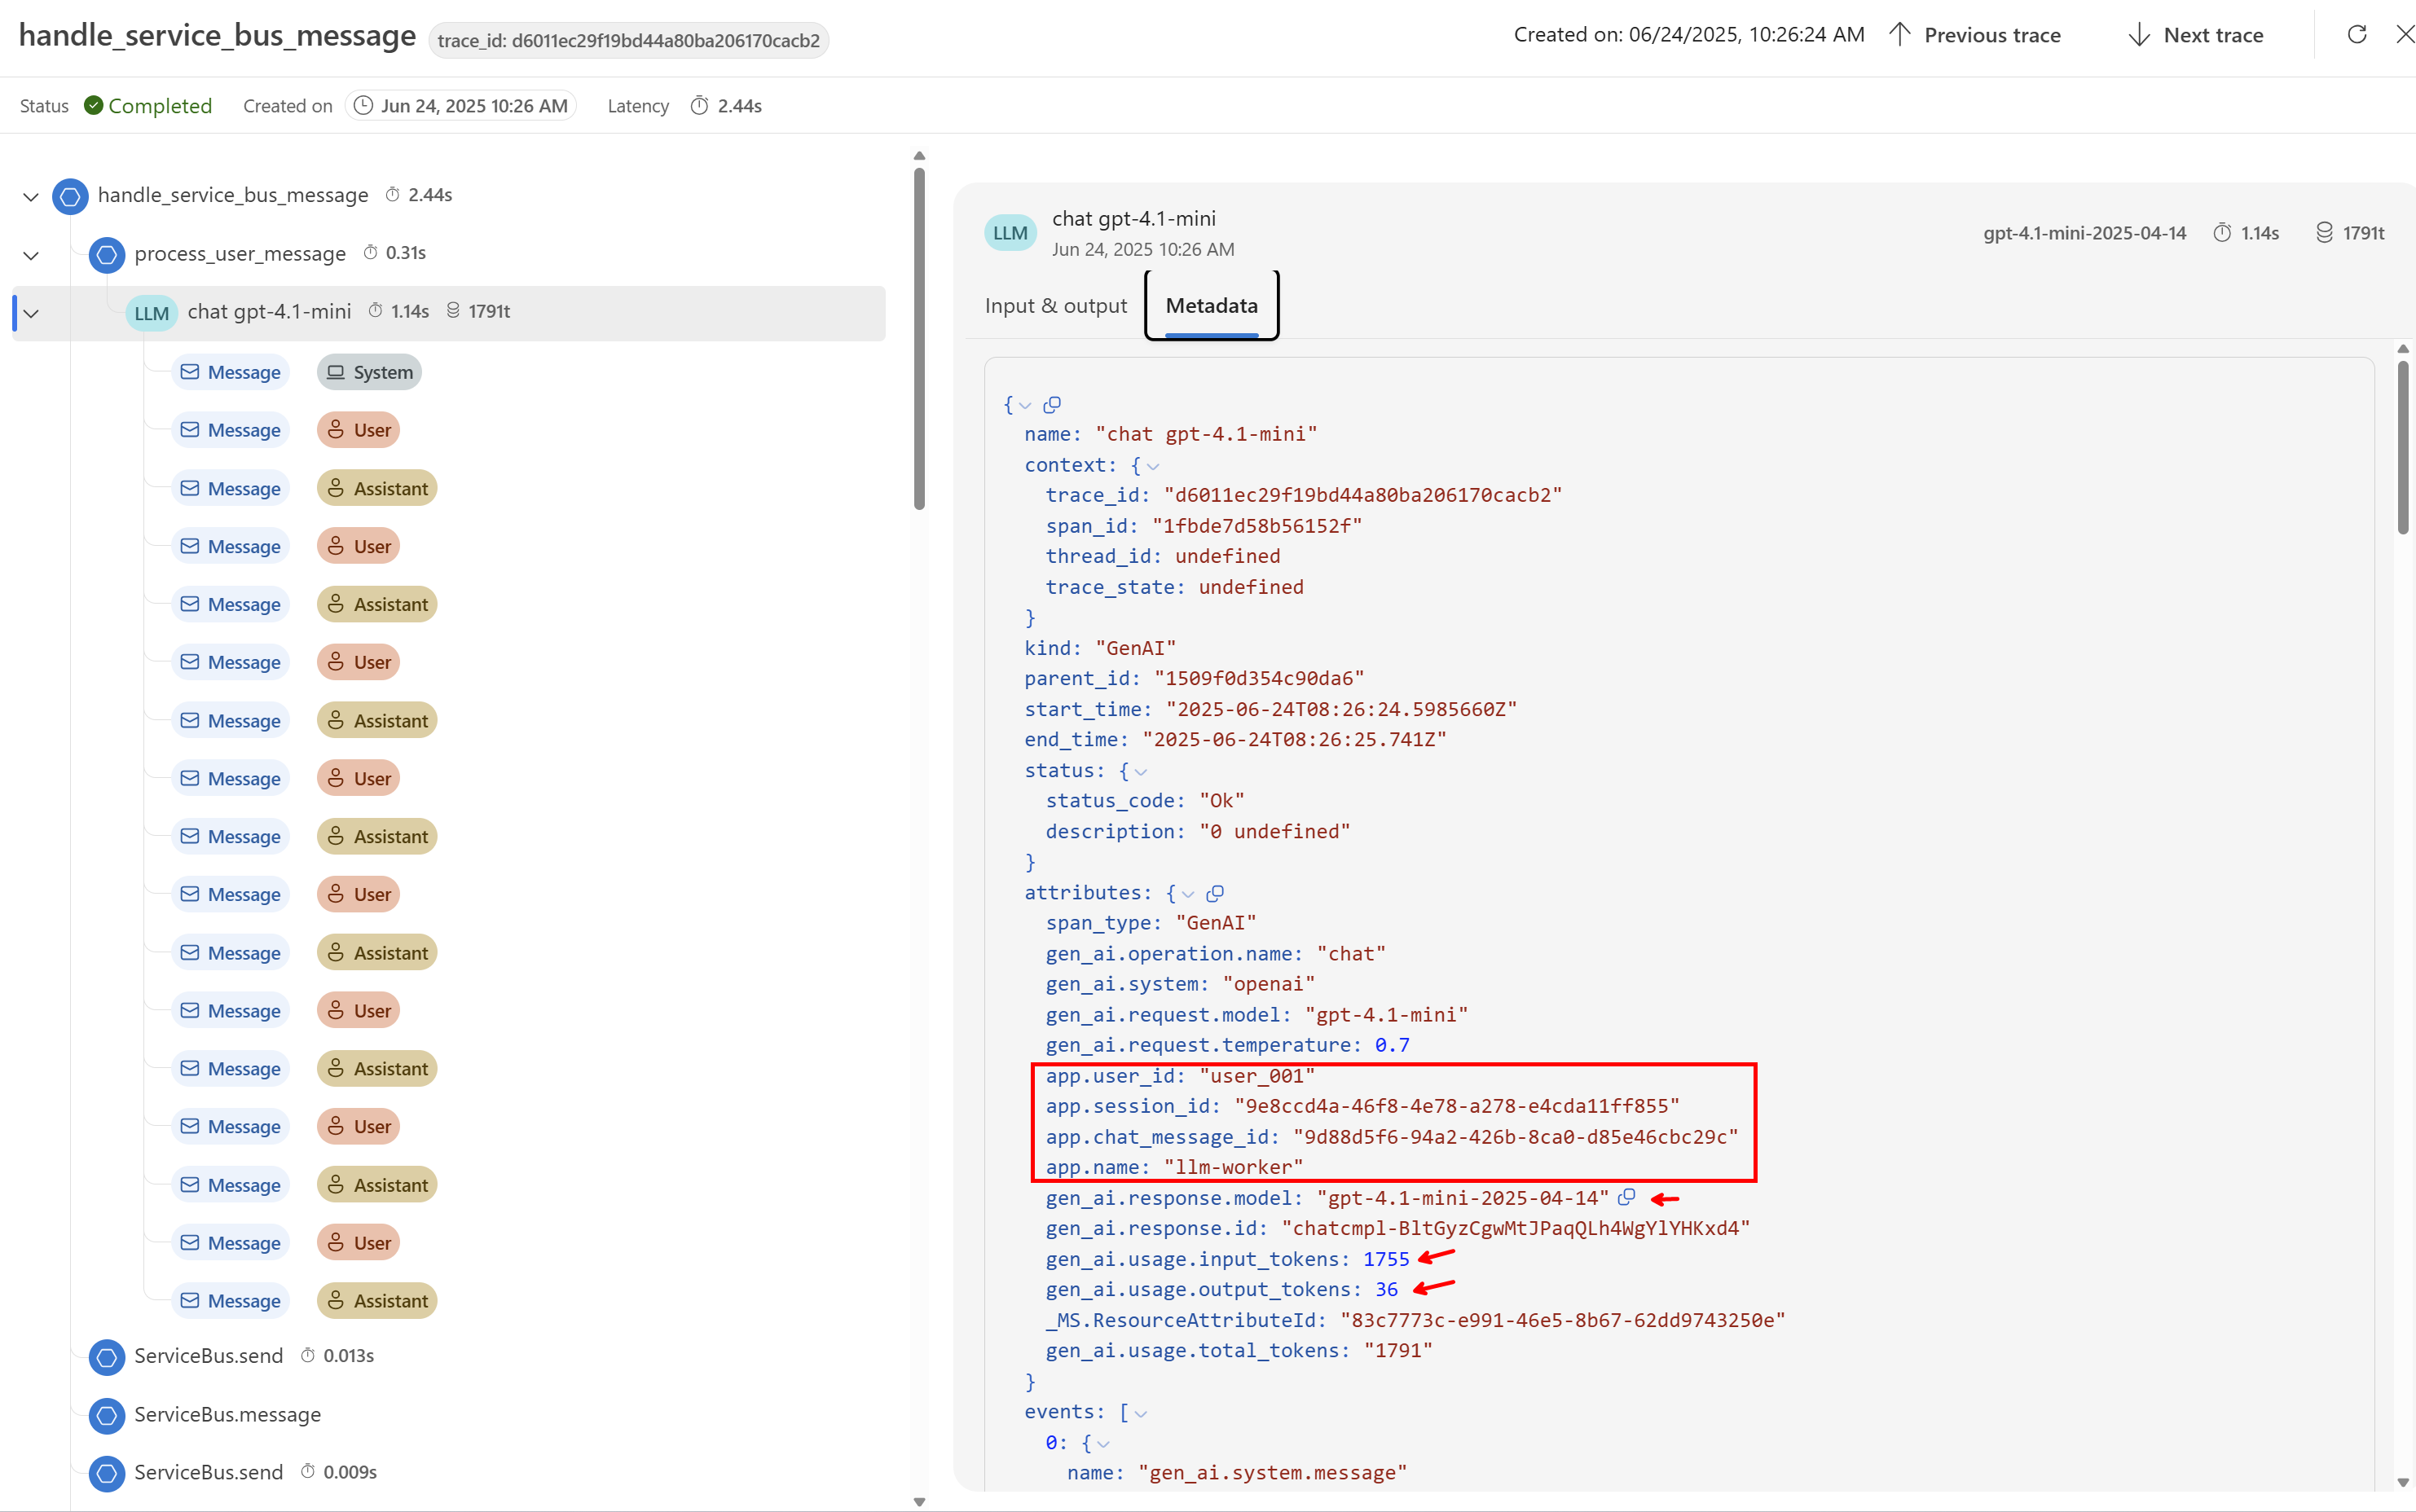Click the last ServiceBus.send span icon
2416x1512 pixels.
107,1472
